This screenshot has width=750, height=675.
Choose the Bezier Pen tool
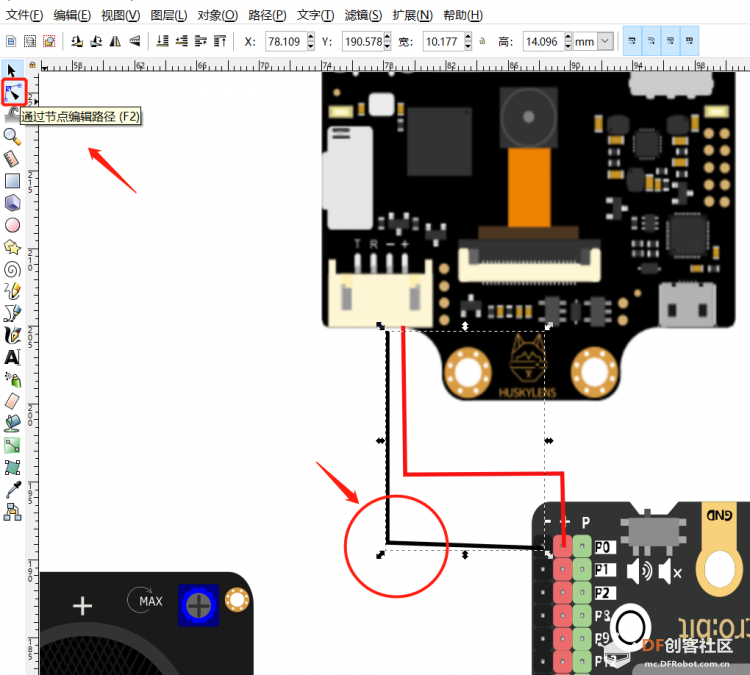click(x=12, y=313)
